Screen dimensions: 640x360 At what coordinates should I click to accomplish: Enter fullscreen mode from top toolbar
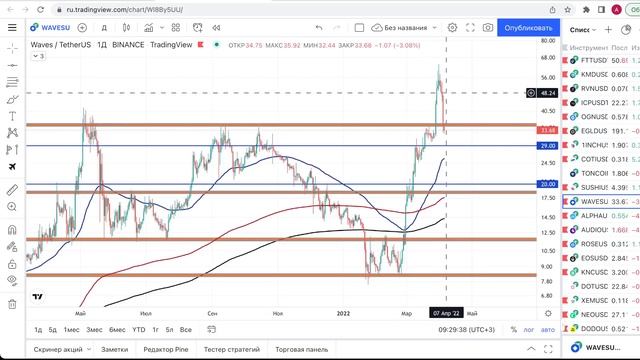pyautogui.click(x=470, y=27)
